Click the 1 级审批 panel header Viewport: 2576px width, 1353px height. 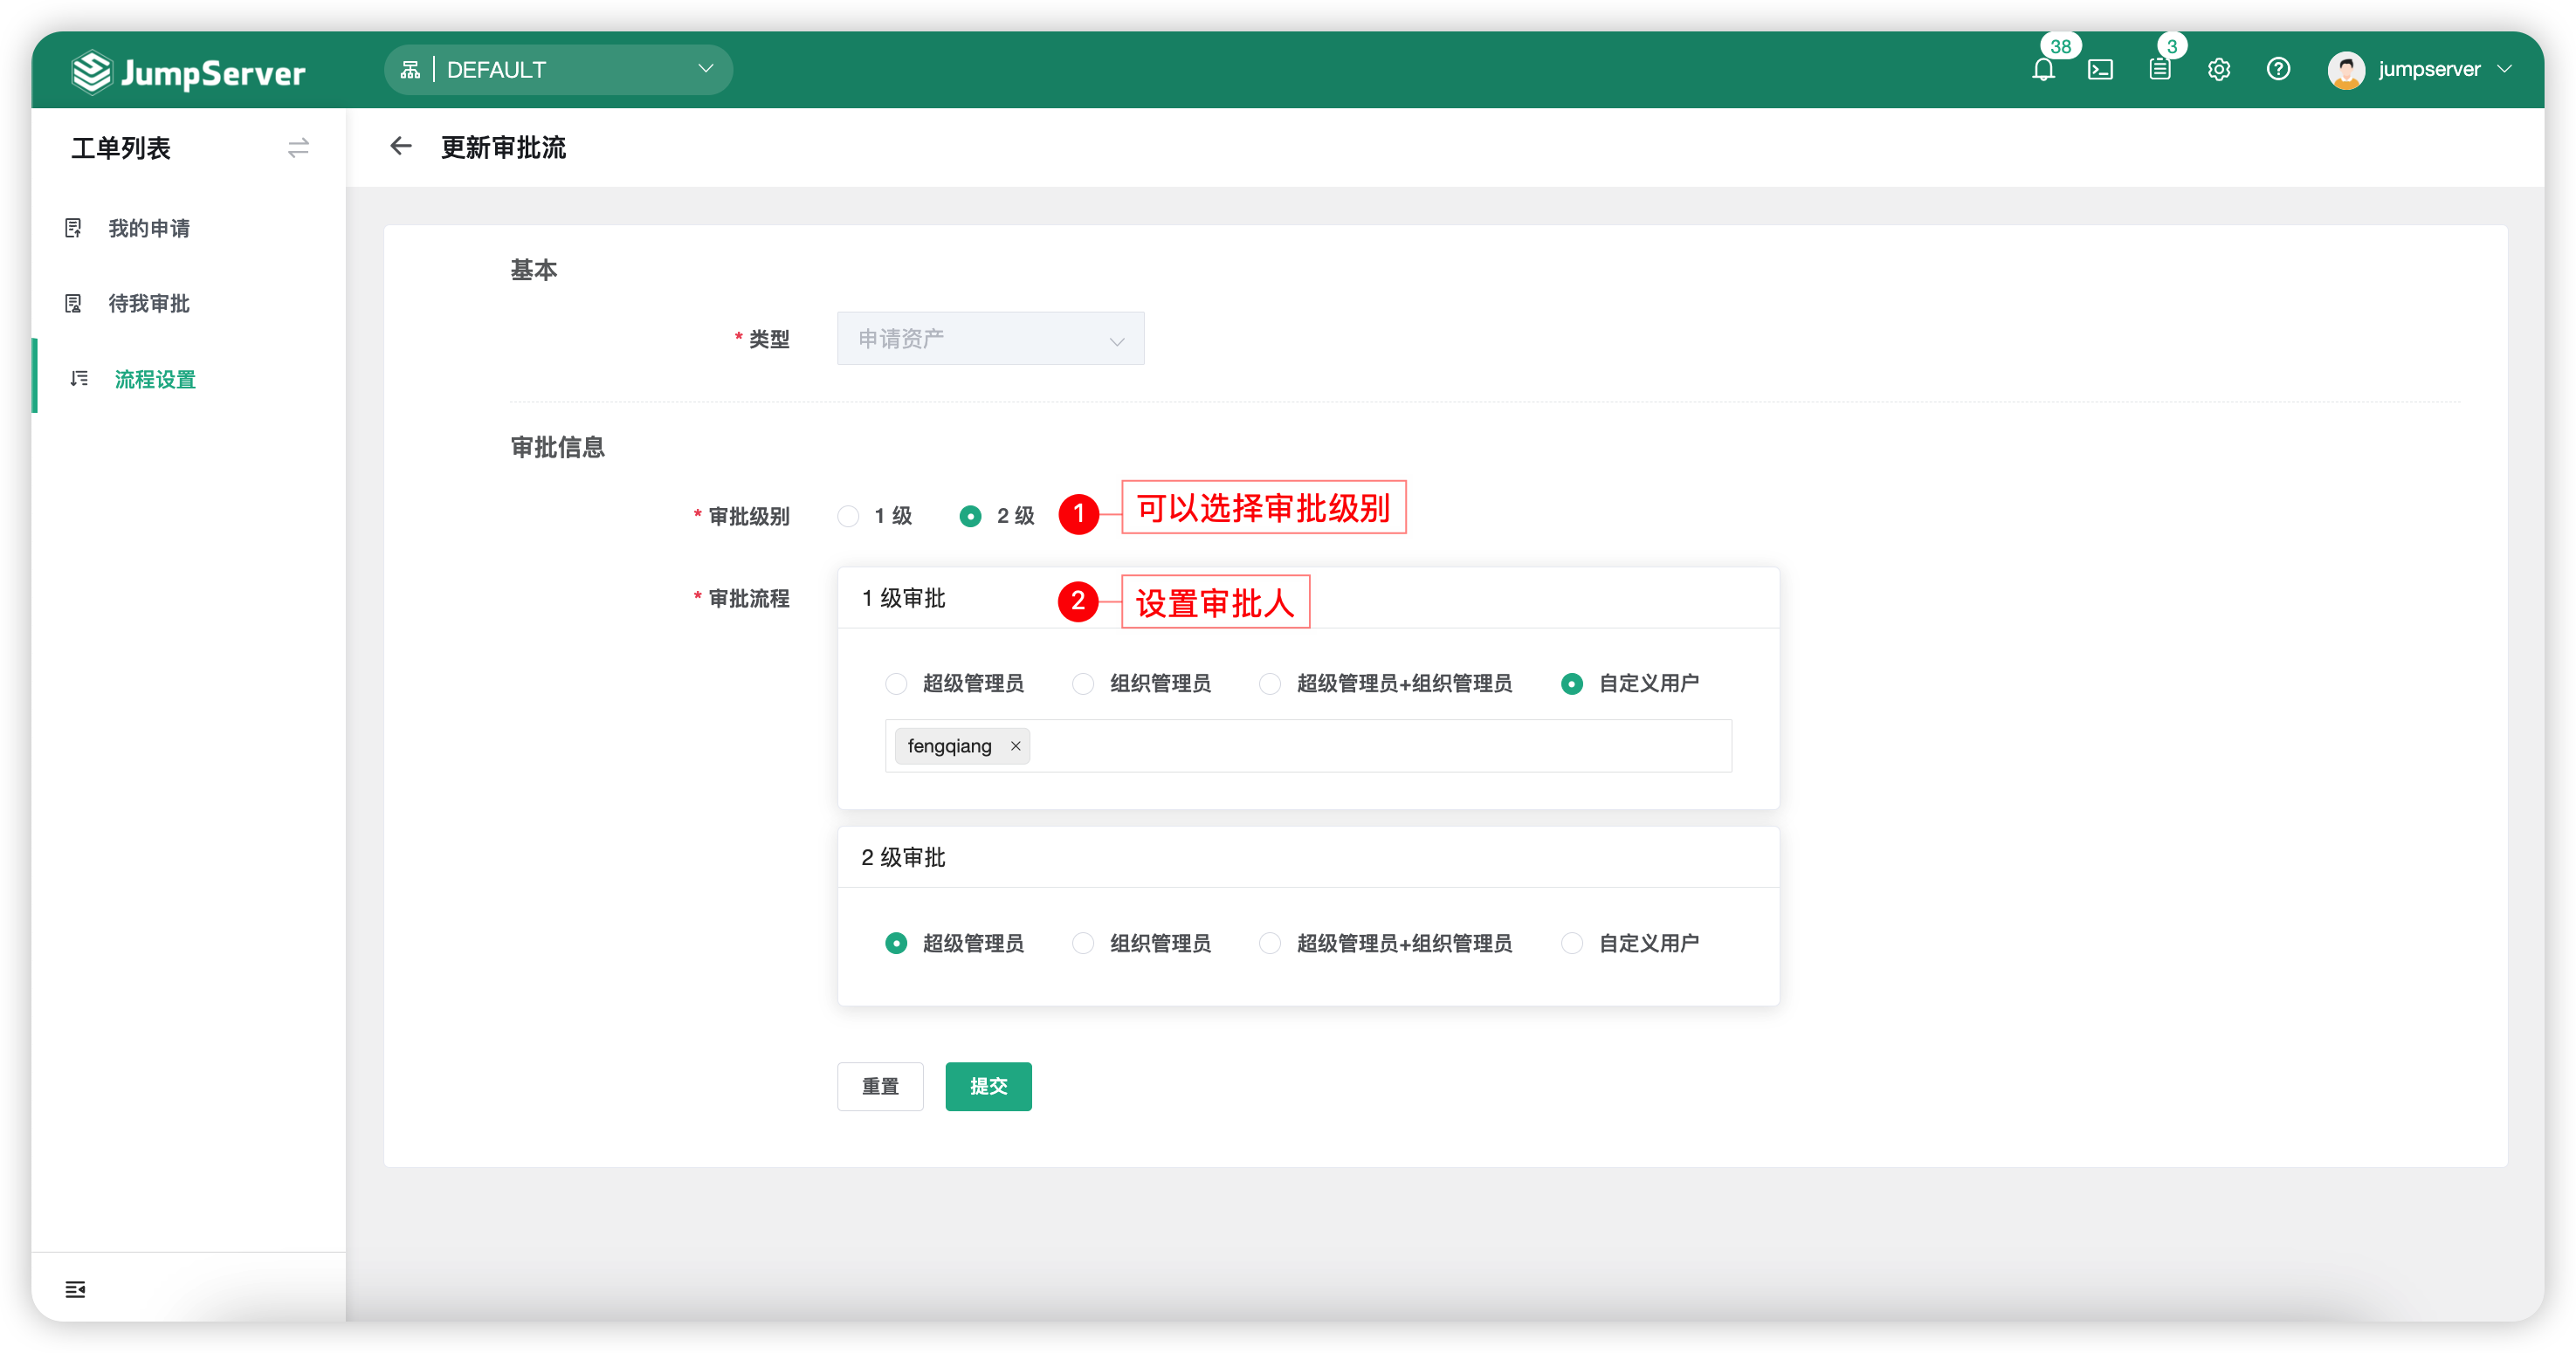coord(1308,598)
